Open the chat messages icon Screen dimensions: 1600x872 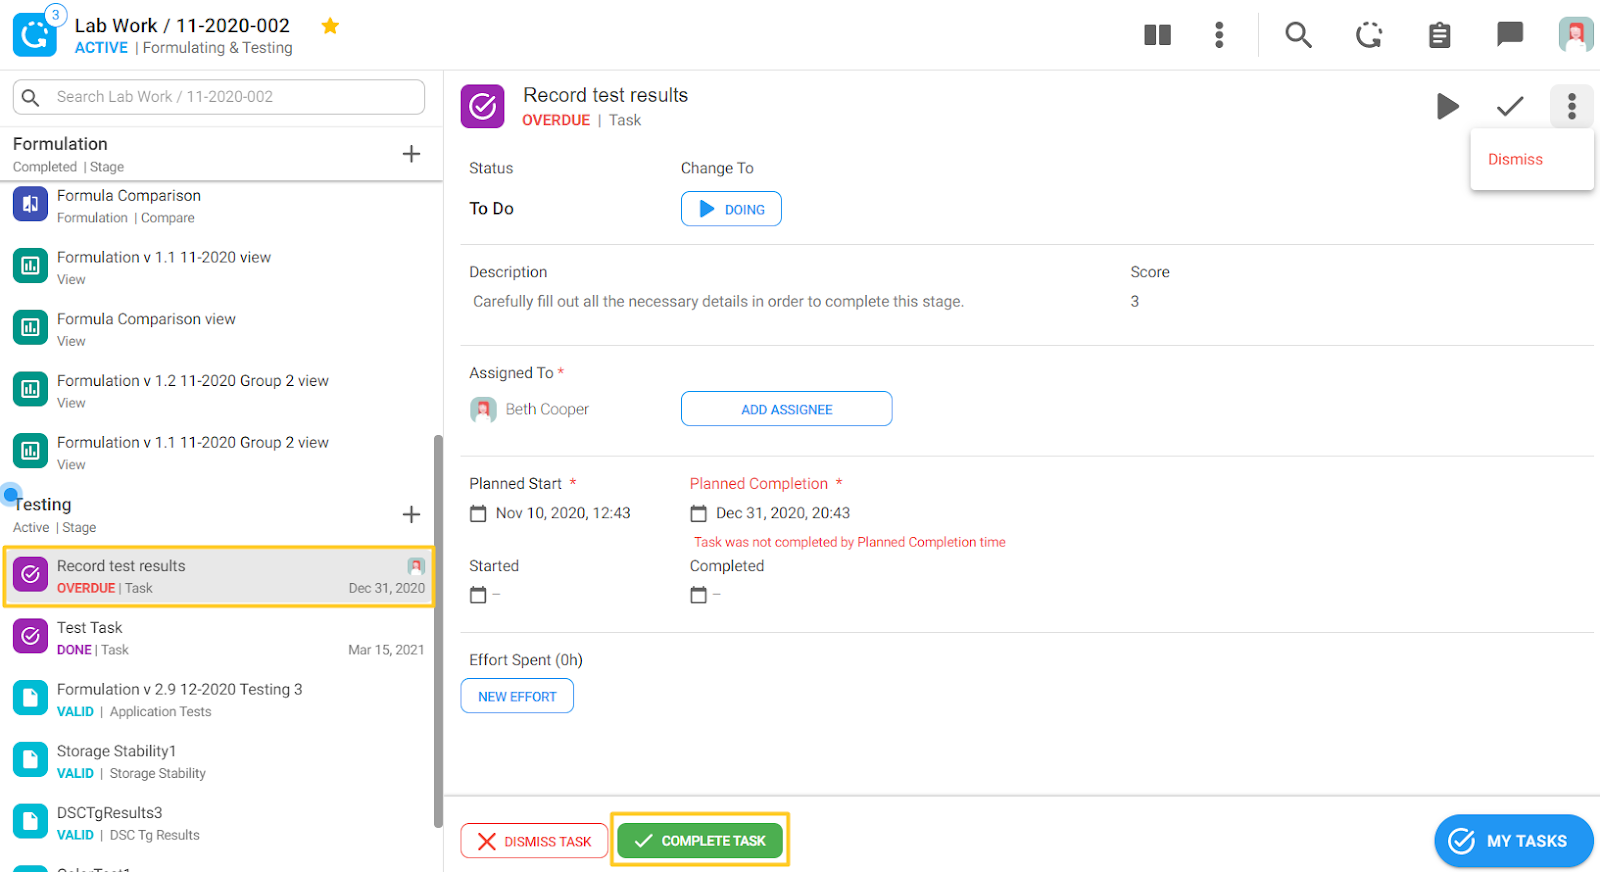pyautogui.click(x=1509, y=34)
